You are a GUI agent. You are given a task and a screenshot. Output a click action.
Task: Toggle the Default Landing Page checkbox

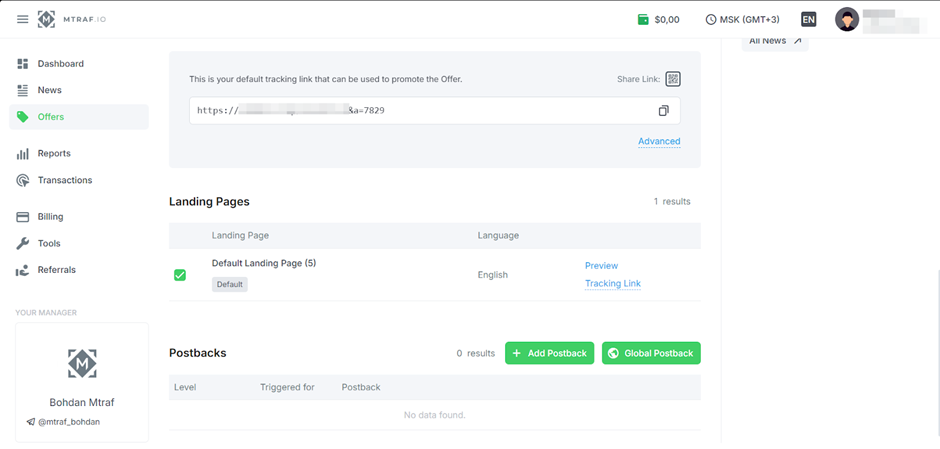[x=180, y=275]
